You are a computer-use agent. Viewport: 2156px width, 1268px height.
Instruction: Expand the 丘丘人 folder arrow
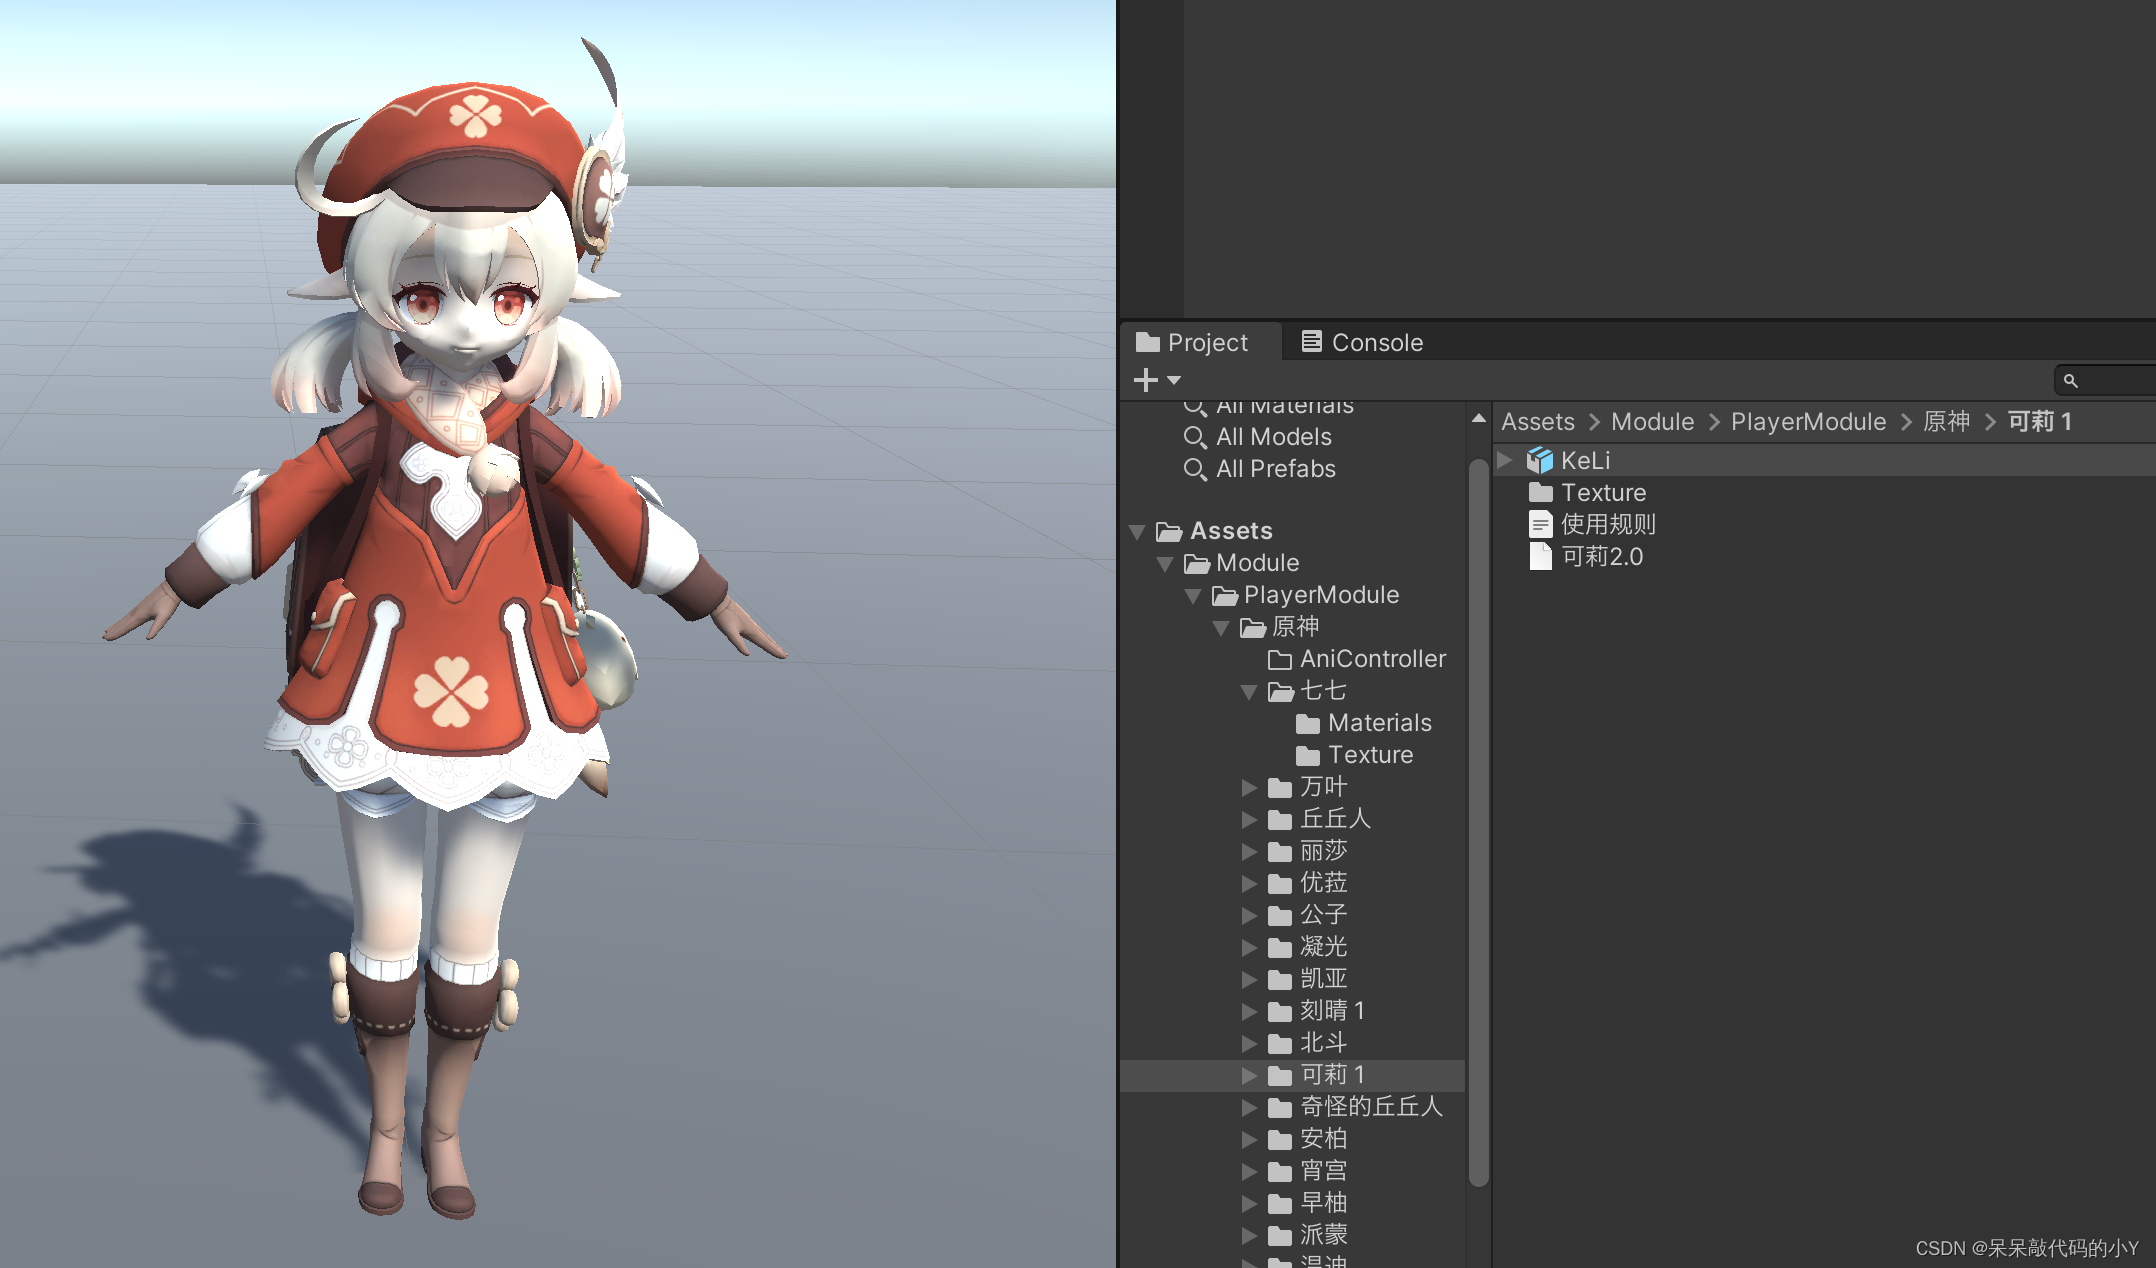click(x=1249, y=820)
